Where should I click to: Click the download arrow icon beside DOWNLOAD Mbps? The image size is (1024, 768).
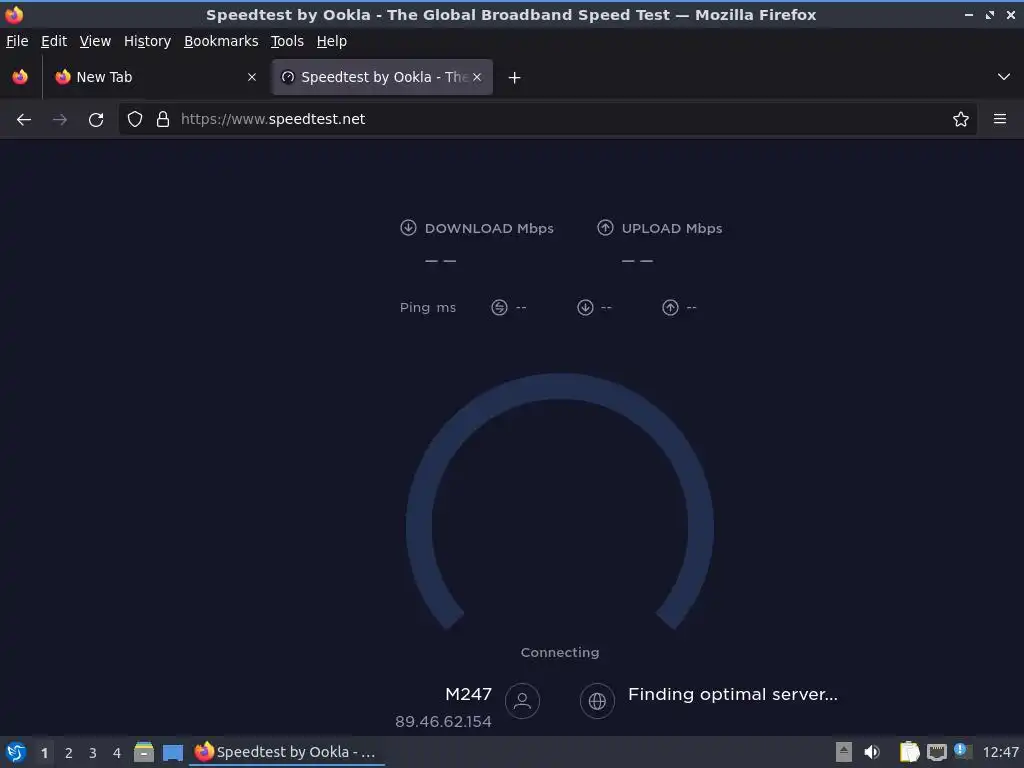click(x=408, y=227)
